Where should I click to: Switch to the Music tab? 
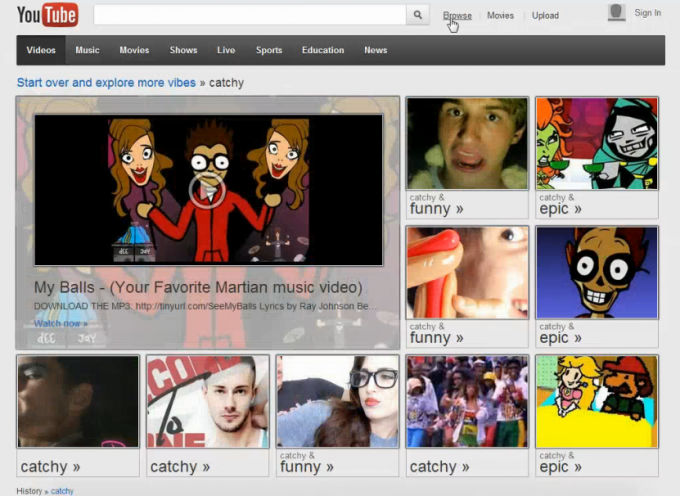87,50
